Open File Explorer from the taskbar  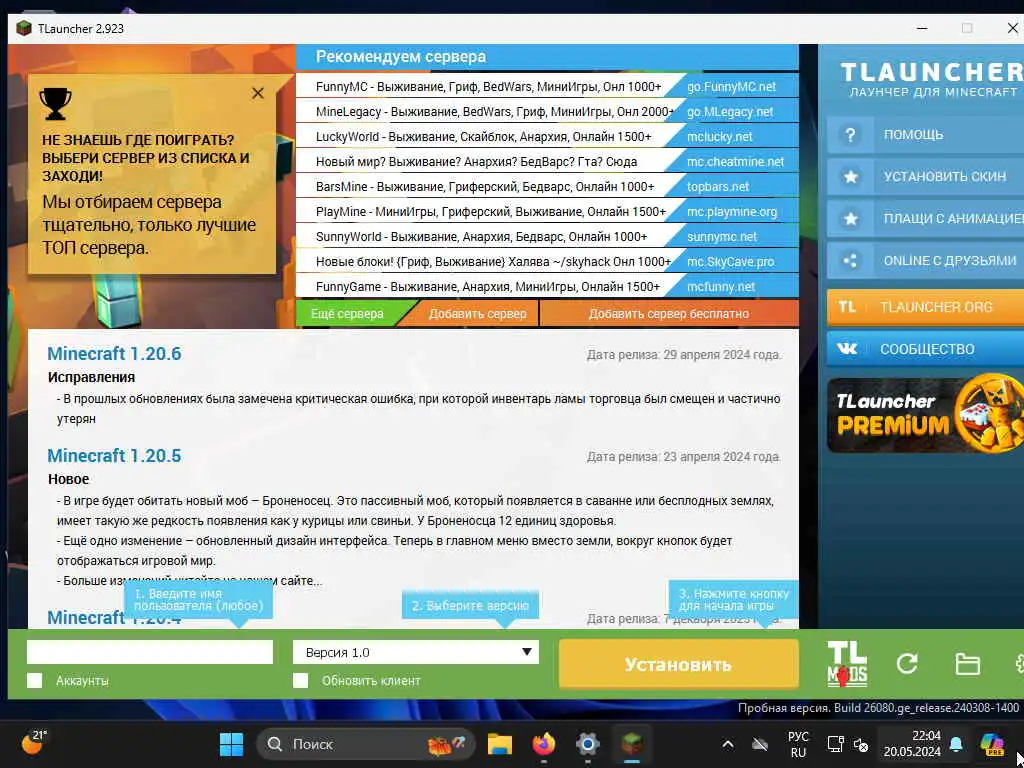[x=500, y=744]
